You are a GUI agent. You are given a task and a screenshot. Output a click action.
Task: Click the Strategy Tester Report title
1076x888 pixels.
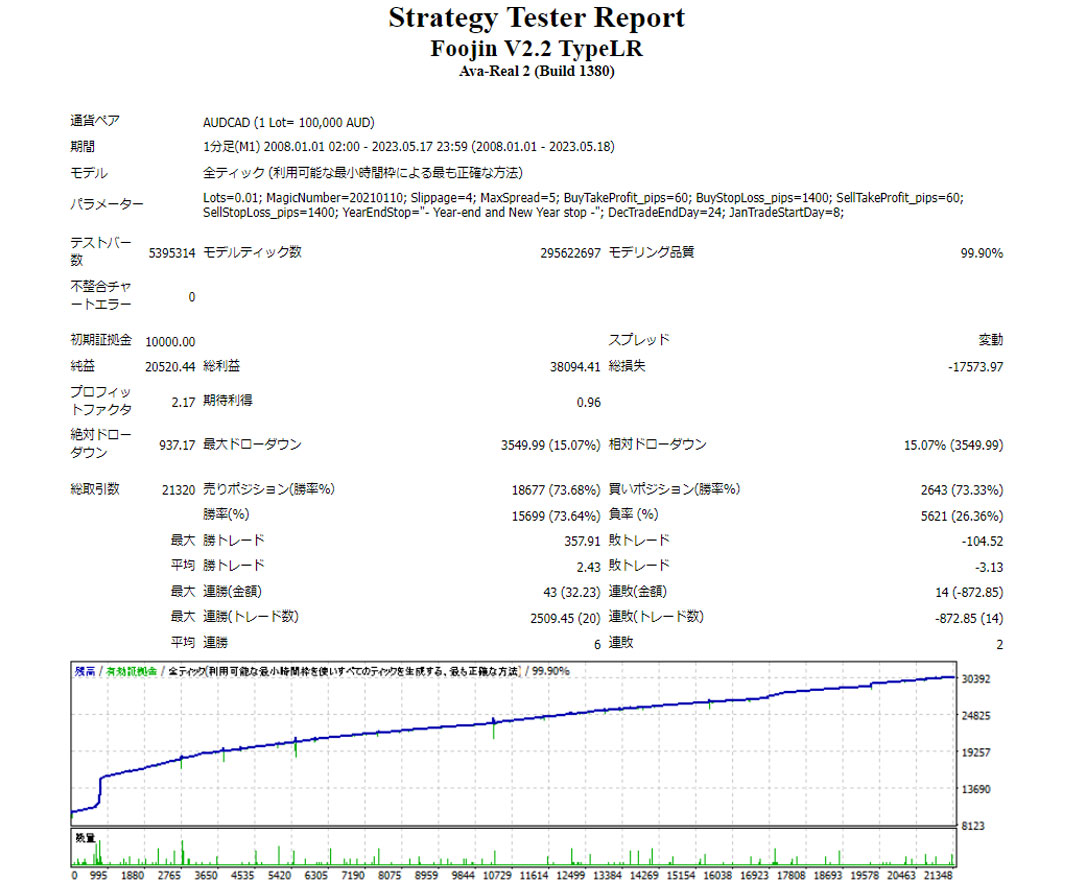pyautogui.click(x=537, y=19)
